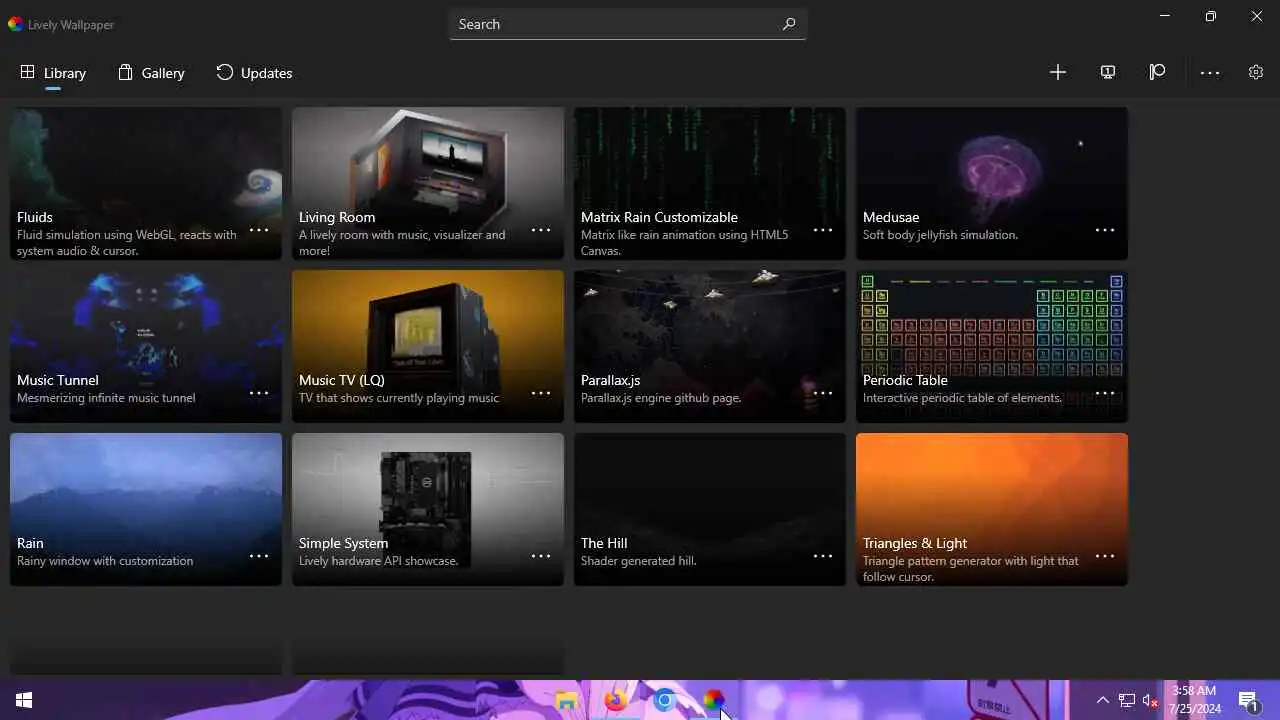1280x720 pixels.
Task: Select the Matrix Rain Customizable thumbnail
Action: (x=710, y=183)
